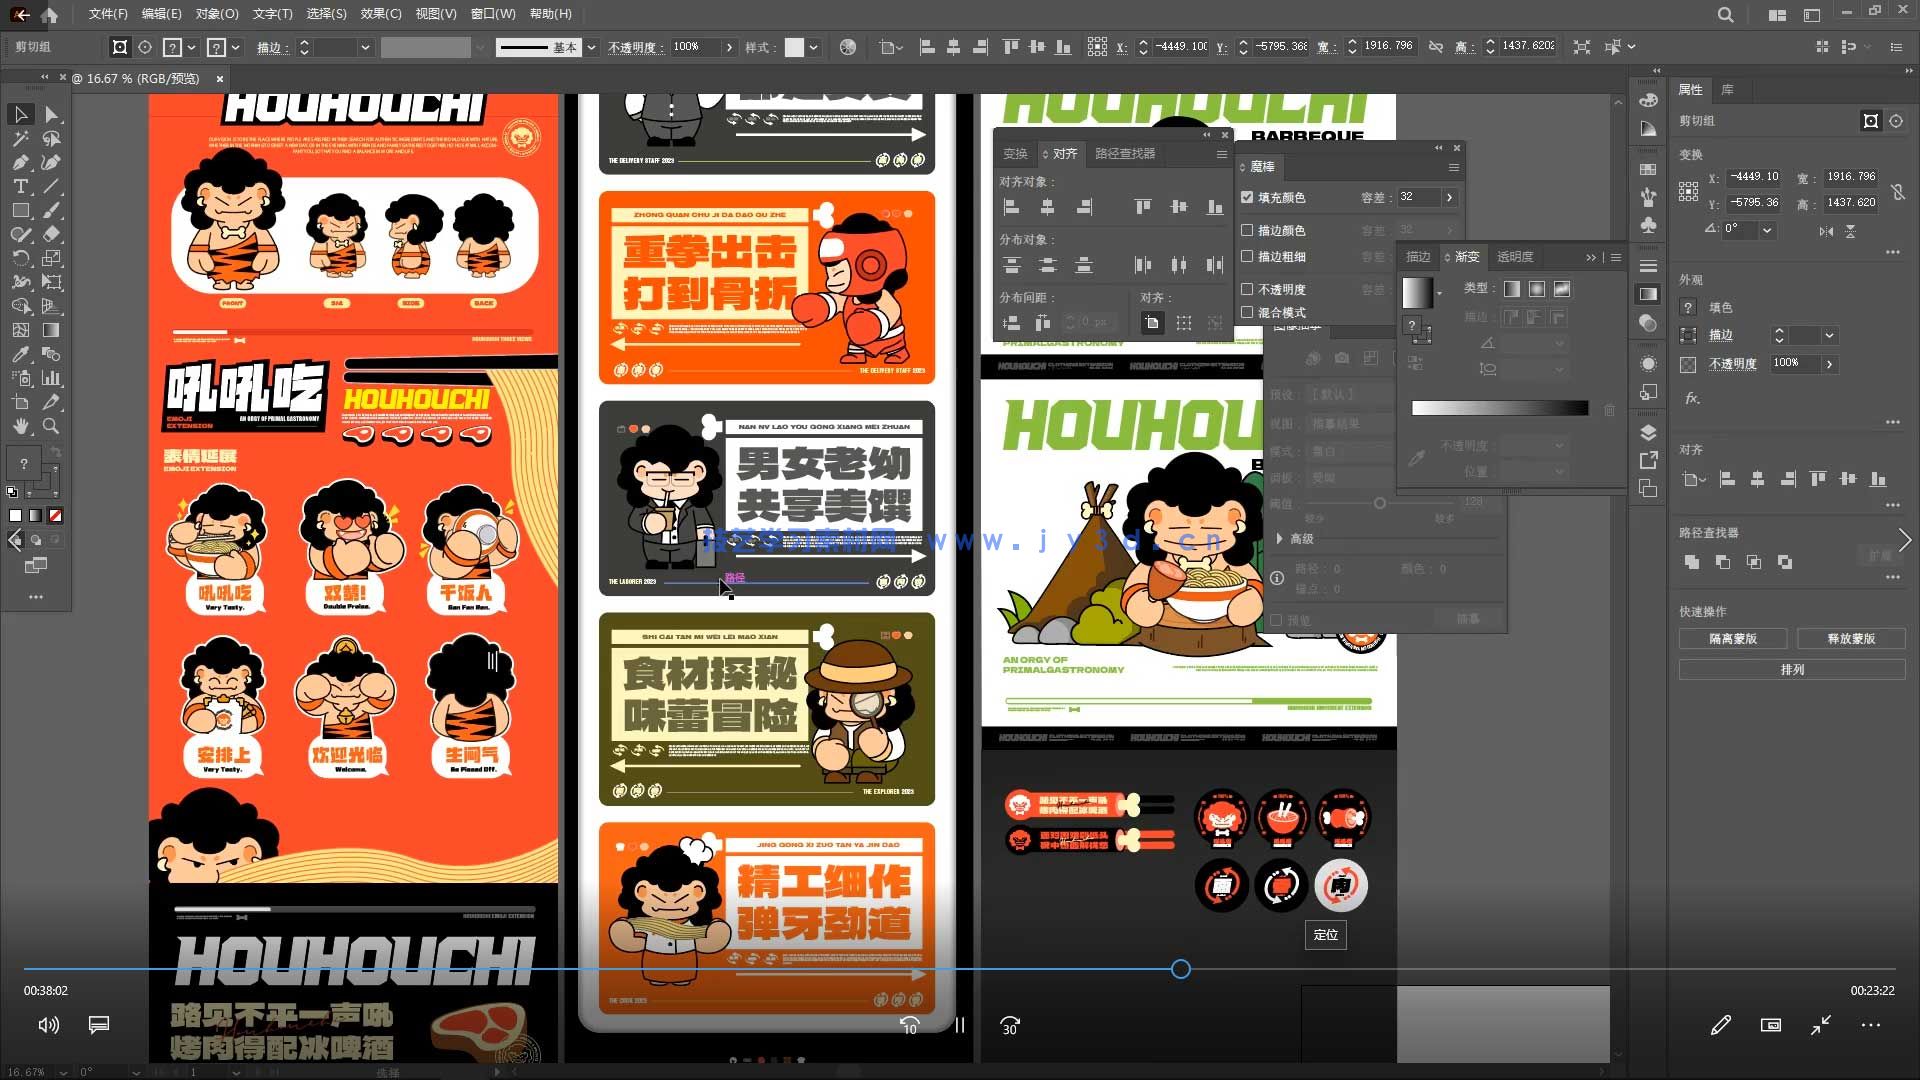Select the Hand tool
1920x1080 pixels.
pyautogui.click(x=20, y=426)
